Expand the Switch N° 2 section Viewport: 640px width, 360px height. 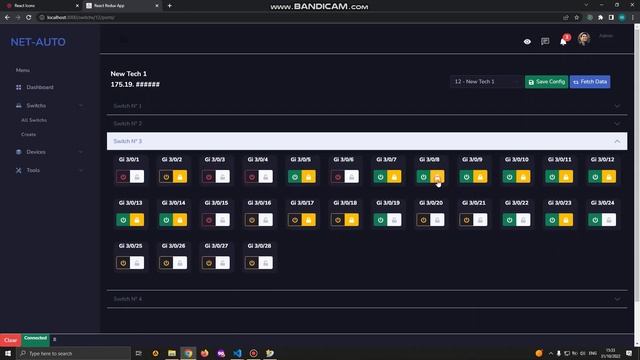pos(367,124)
